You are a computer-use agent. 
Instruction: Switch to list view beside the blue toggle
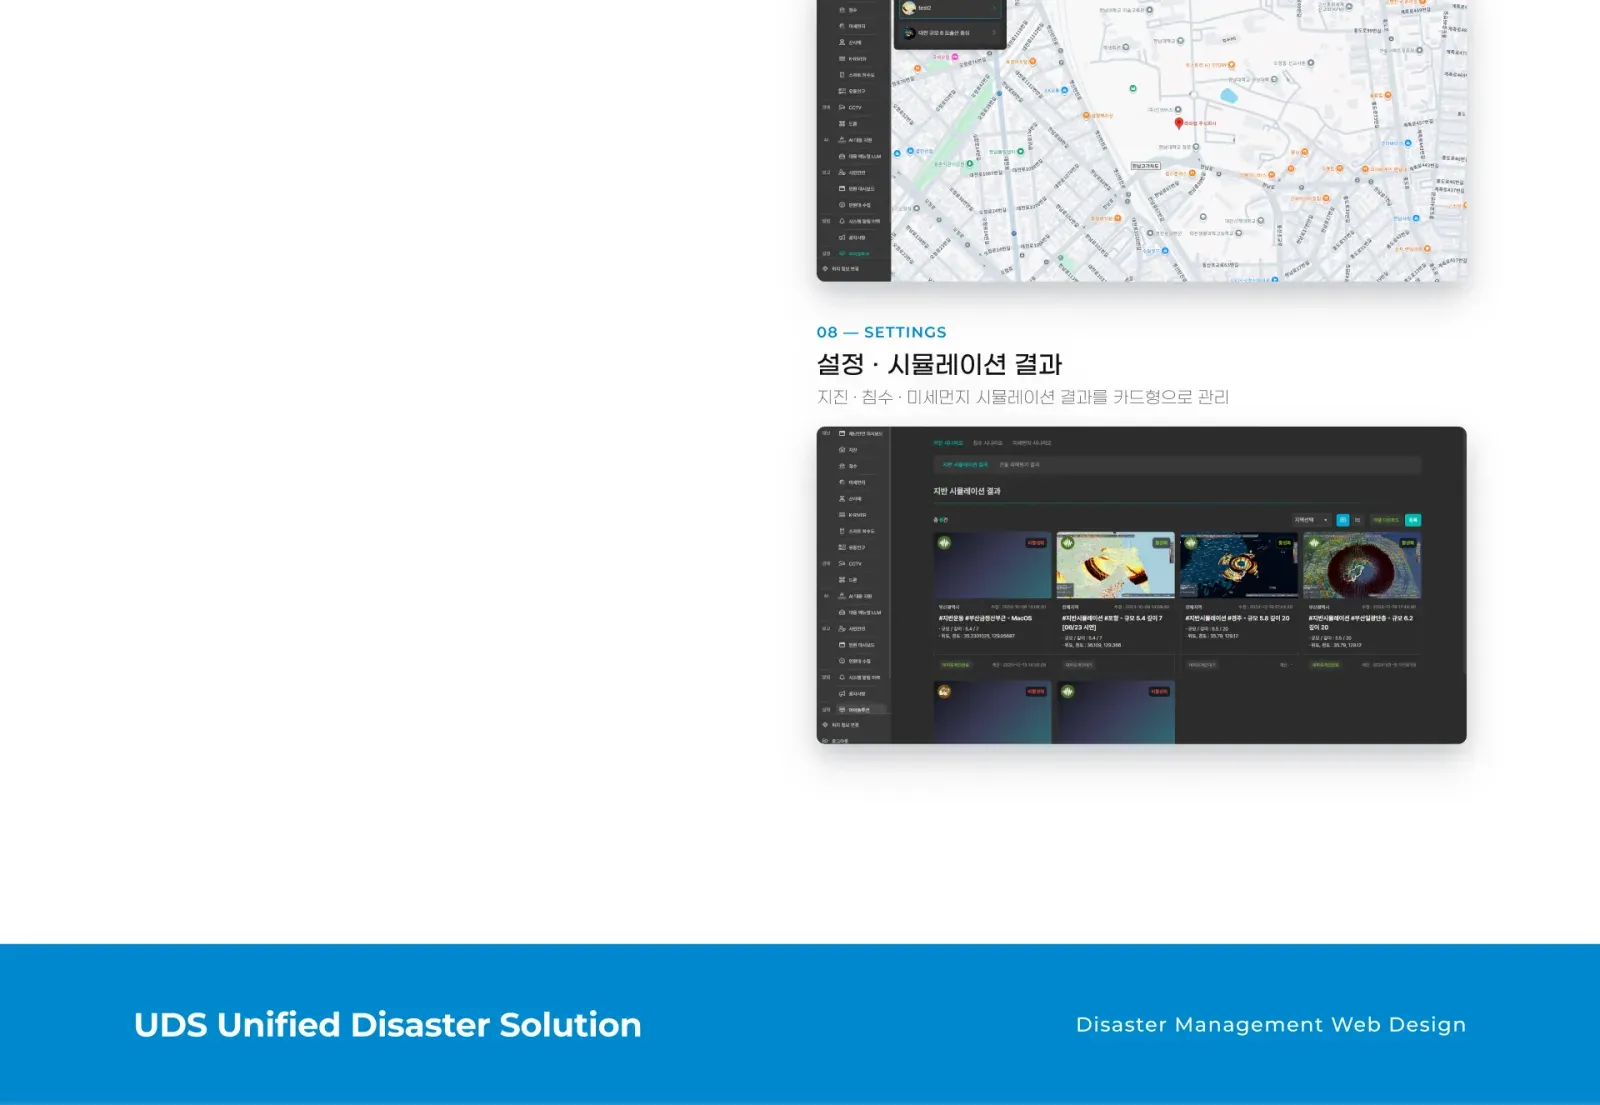[x=1357, y=520]
